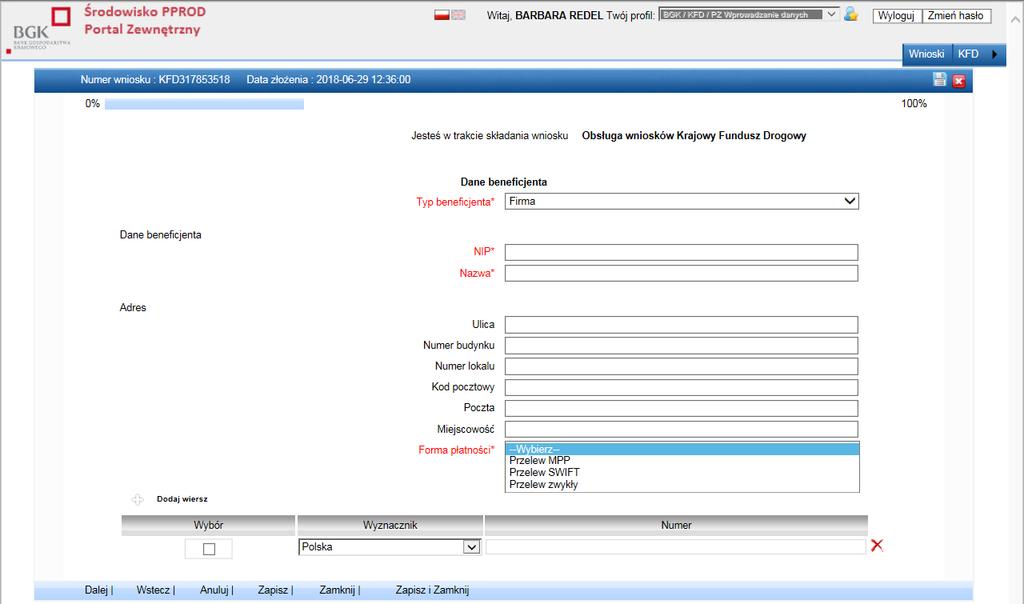Screen dimensions: 1024x604
Task: Open the Polska Wyznacznik dropdown
Action: (390, 547)
